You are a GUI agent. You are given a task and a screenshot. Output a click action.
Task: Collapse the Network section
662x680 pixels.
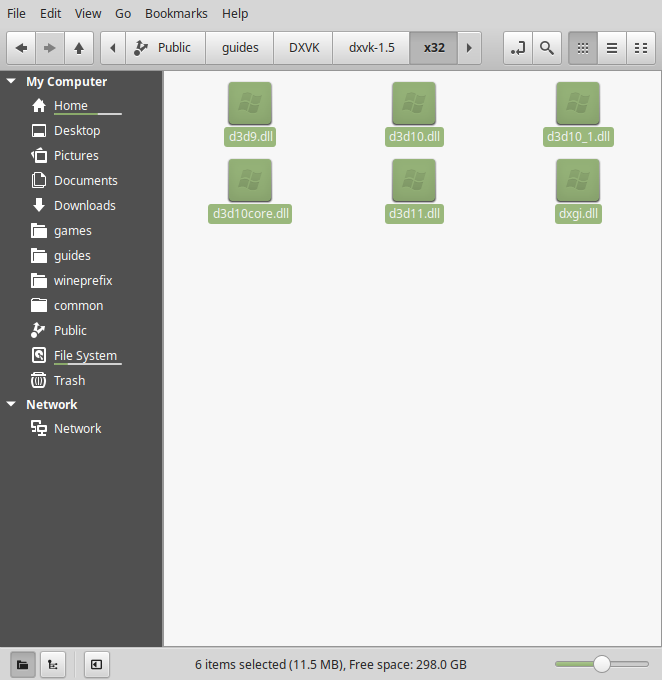click(11, 404)
